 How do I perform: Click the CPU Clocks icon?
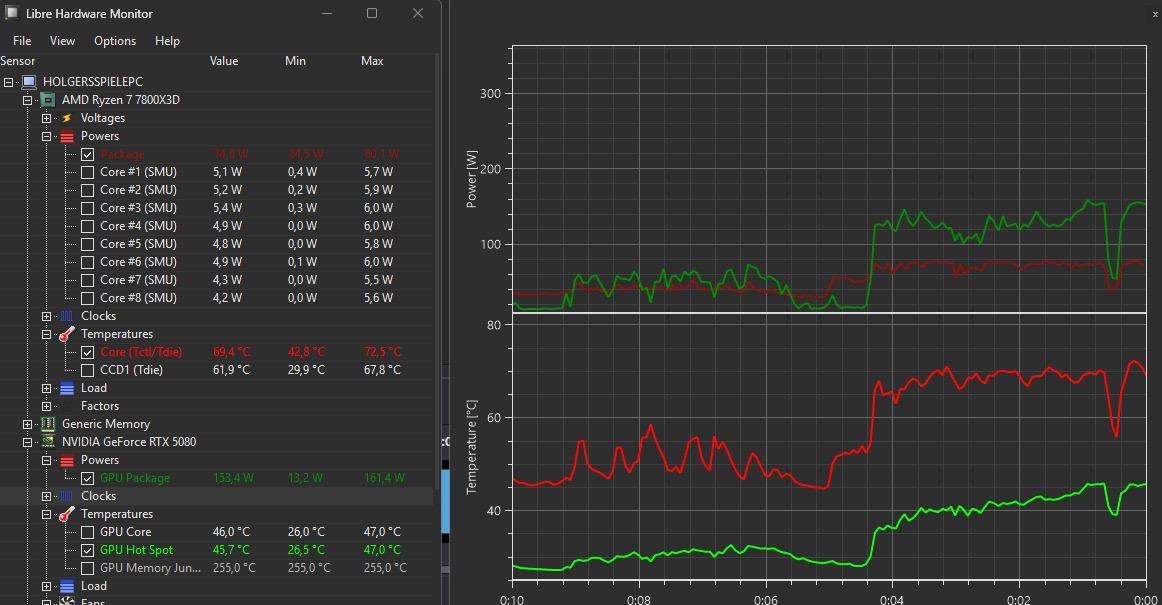(x=67, y=316)
